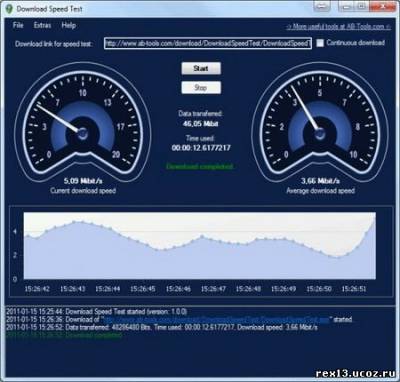Maximize the Download Speed Test window
400x382 pixels.
tap(361, 6)
